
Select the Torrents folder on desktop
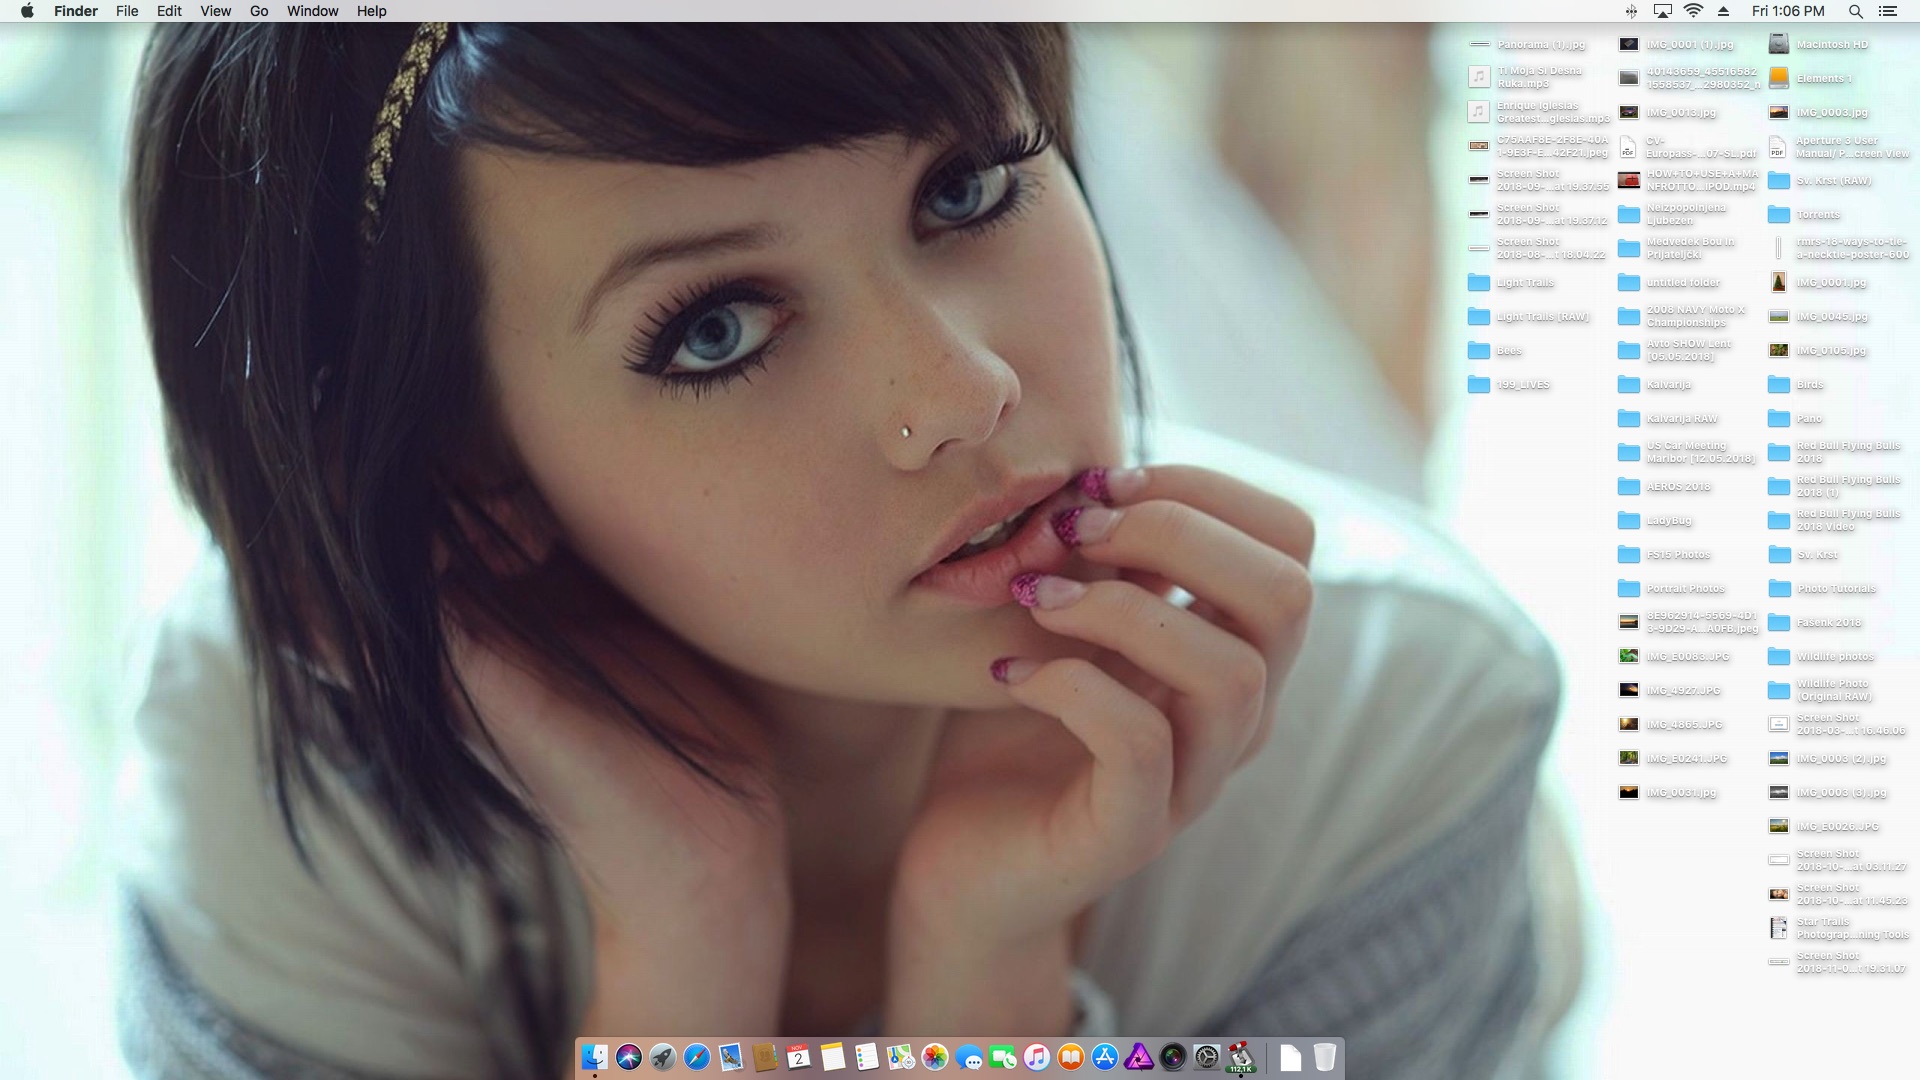pos(1779,215)
